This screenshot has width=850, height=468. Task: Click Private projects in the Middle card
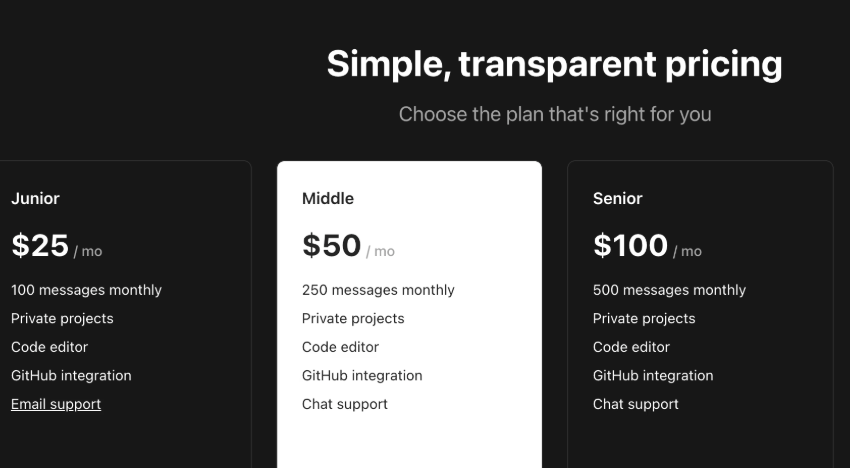353,318
